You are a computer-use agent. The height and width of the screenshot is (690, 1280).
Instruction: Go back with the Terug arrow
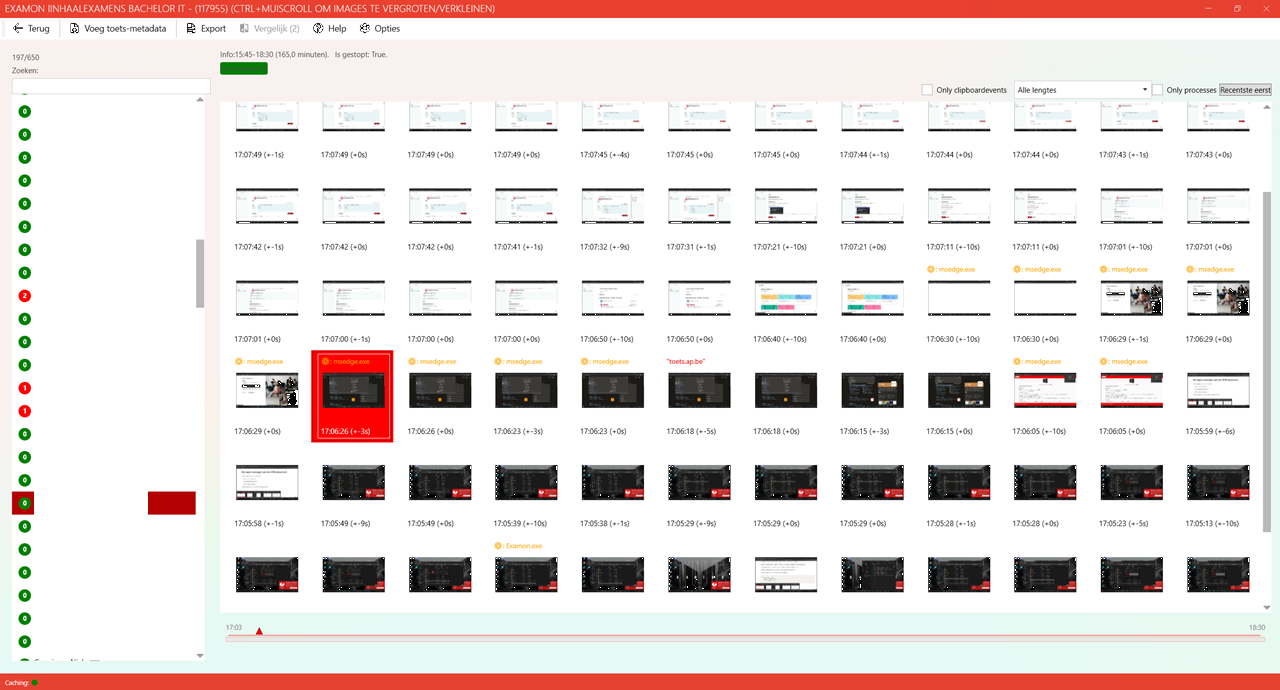31,29
